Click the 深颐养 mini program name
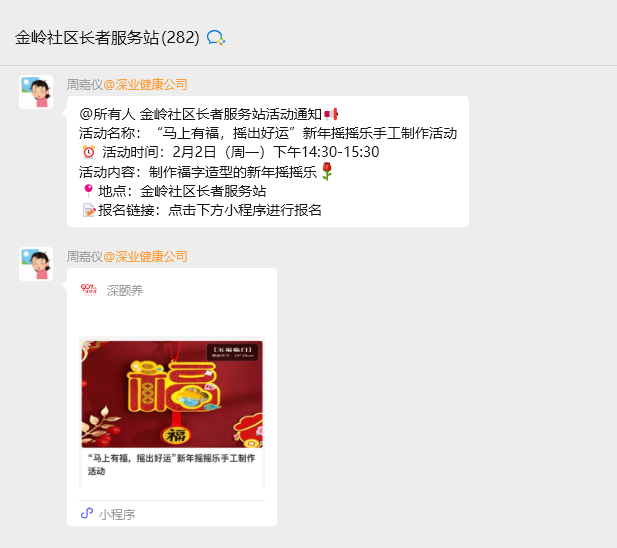Screen dimensions: 617x548 [x=125, y=291]
